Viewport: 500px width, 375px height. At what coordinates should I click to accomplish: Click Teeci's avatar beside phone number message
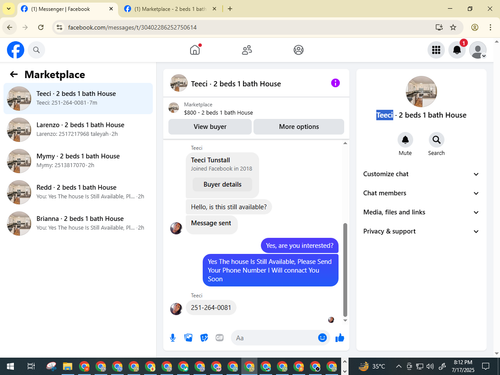pyautogui.click(x=176, y=309)
